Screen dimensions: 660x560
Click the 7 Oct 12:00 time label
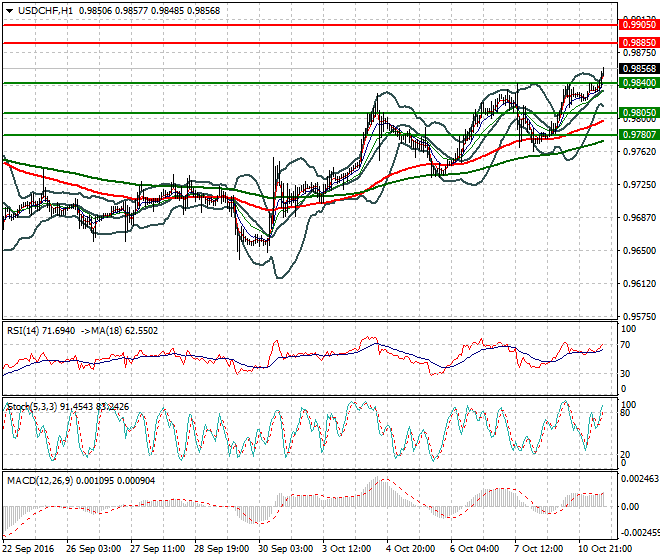(x=538, y=549)
